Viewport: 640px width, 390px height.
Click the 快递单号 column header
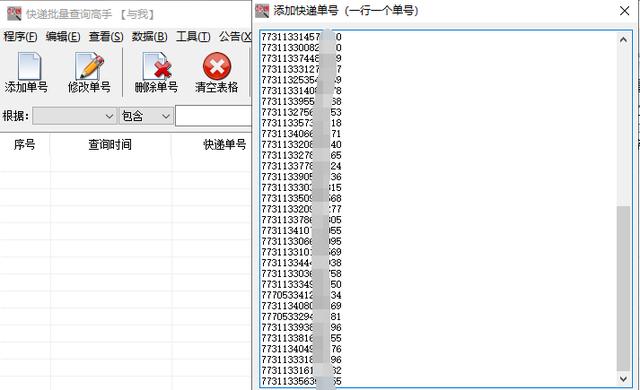click(x=212, y=144)
